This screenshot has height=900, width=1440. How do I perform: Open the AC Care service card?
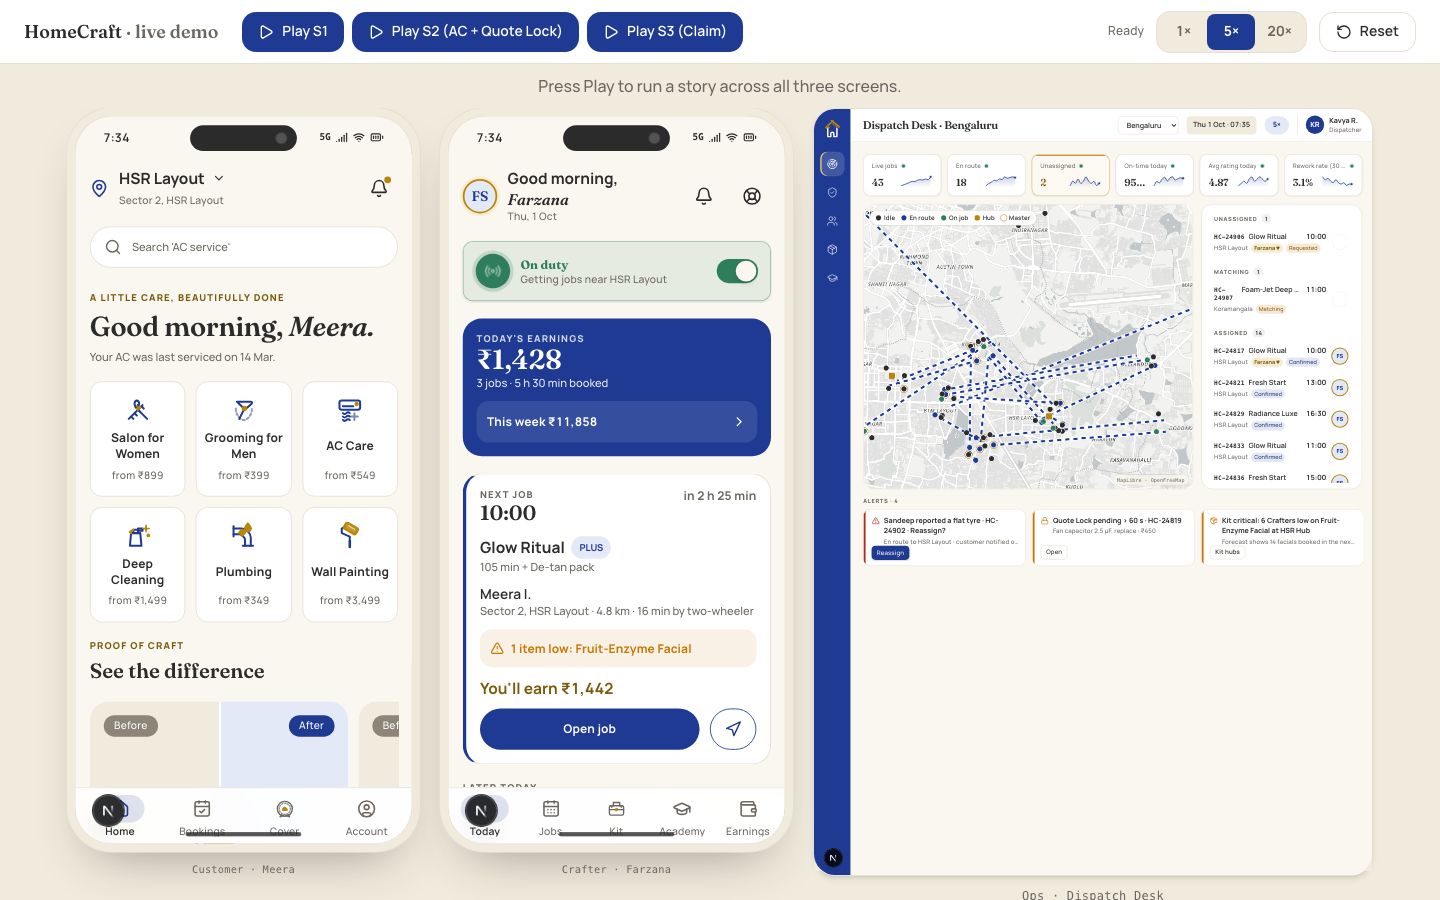[x=350, y=439]
